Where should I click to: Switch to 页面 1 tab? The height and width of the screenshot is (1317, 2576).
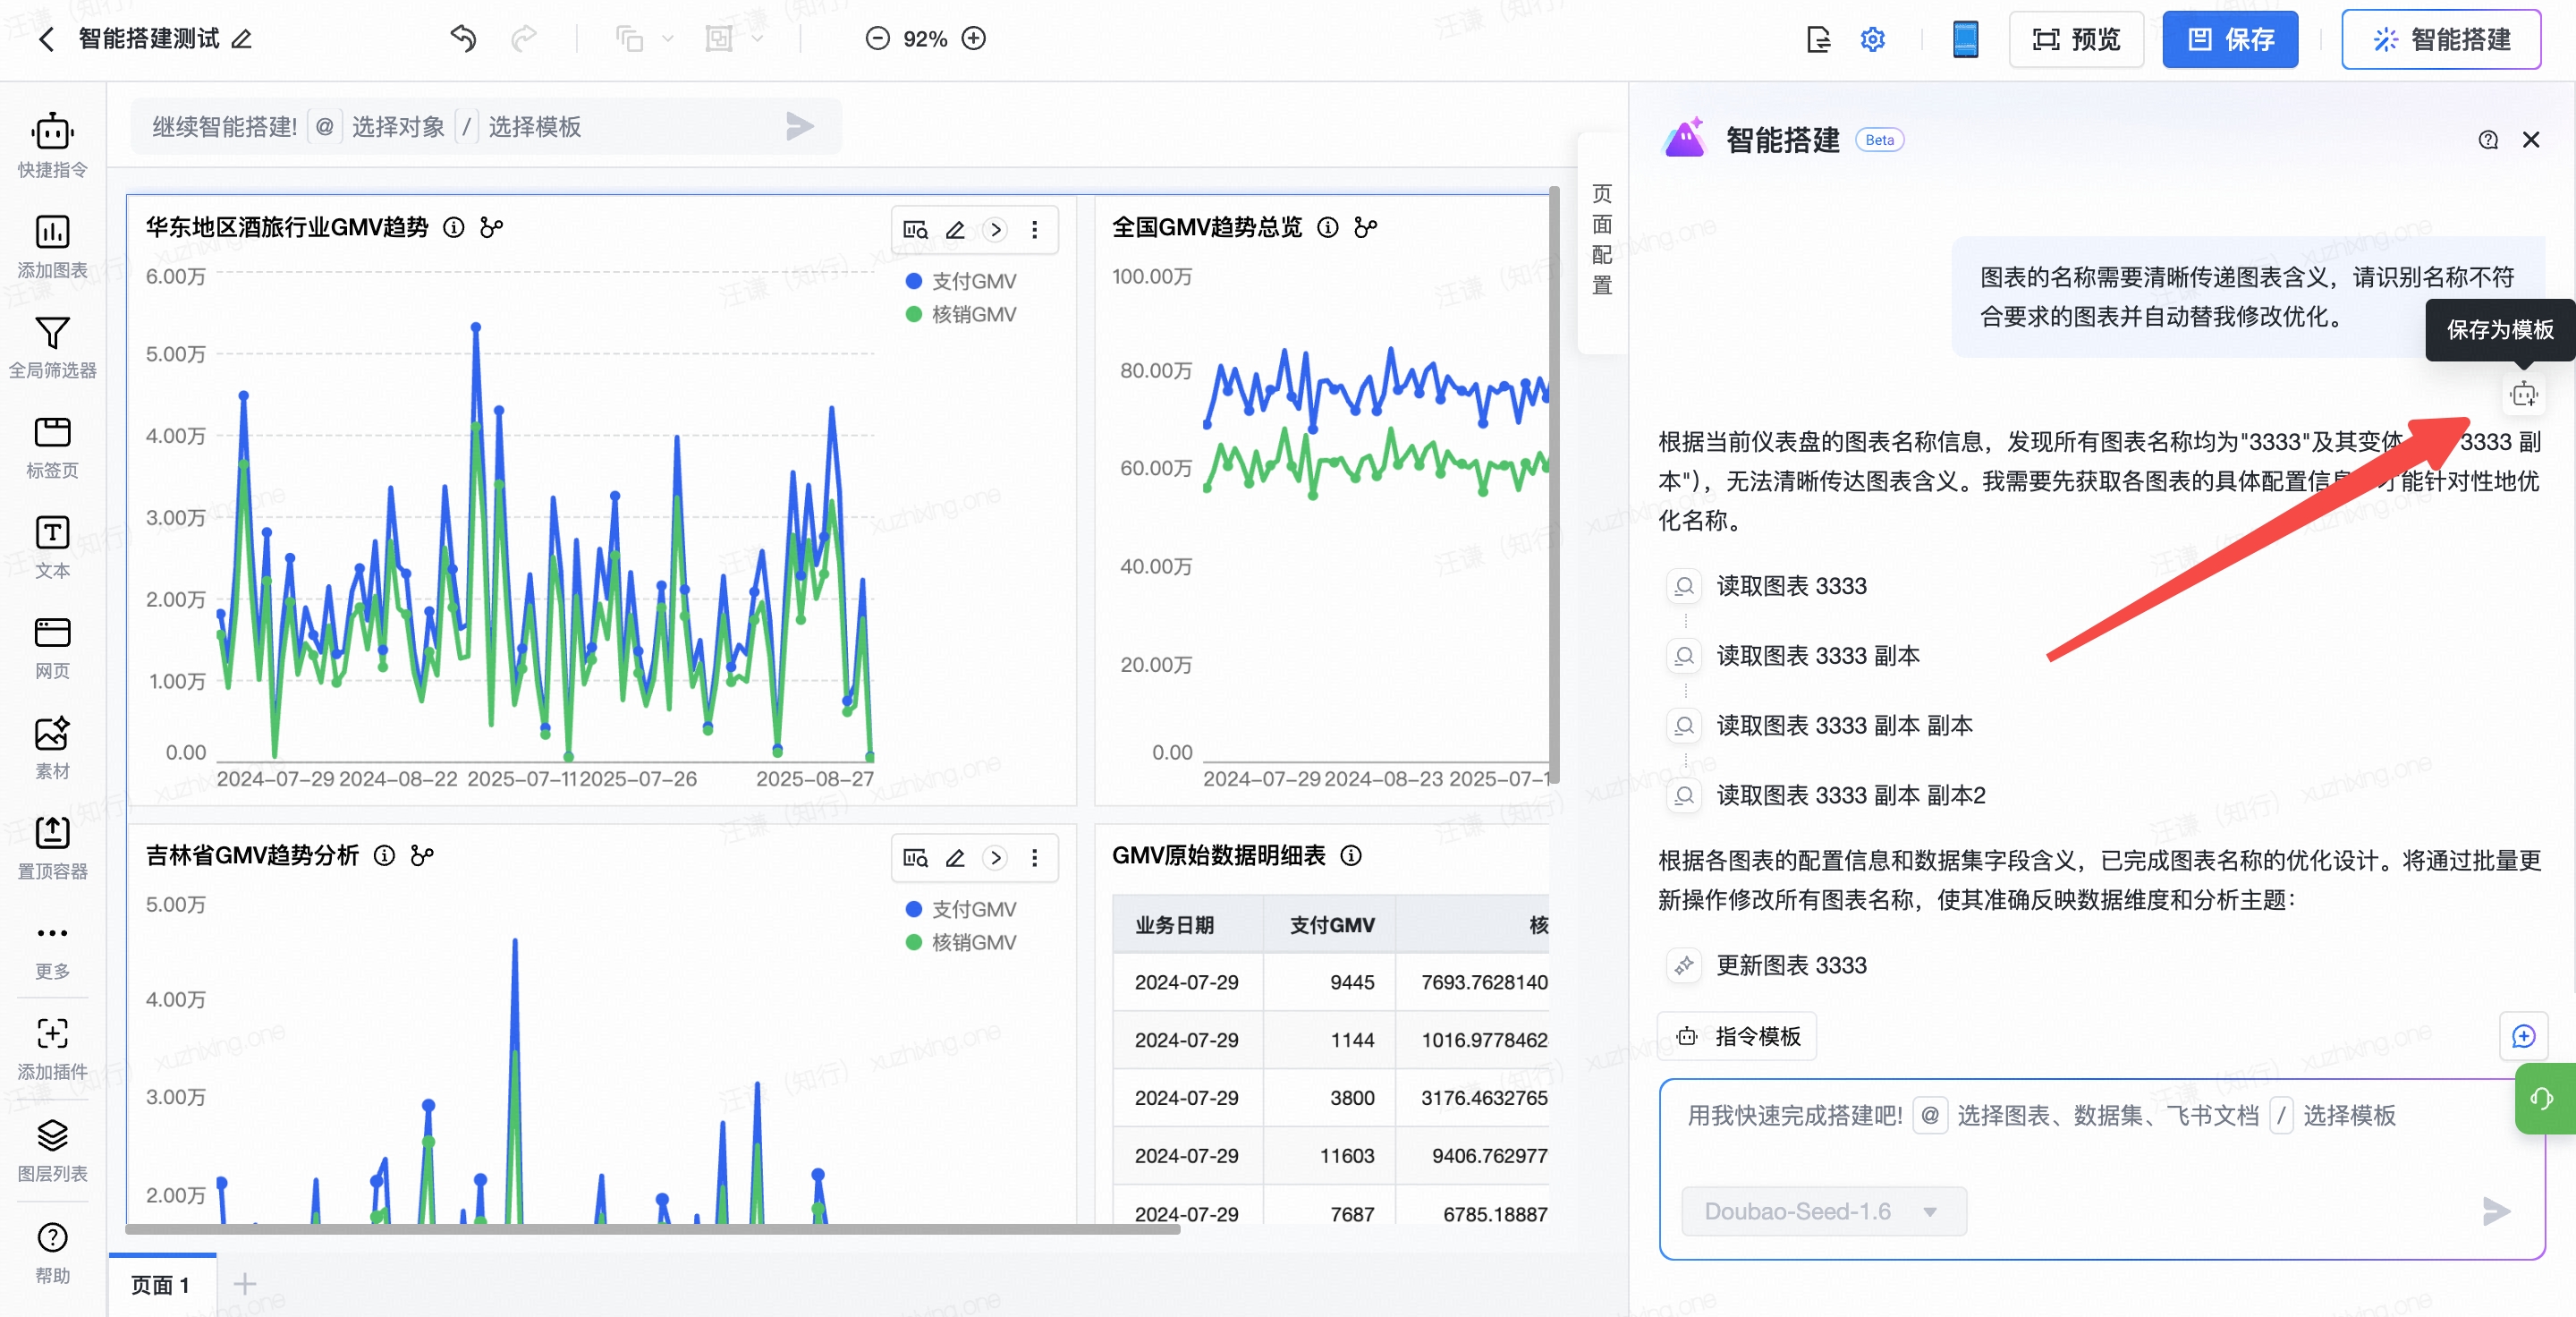point(160,1284)
